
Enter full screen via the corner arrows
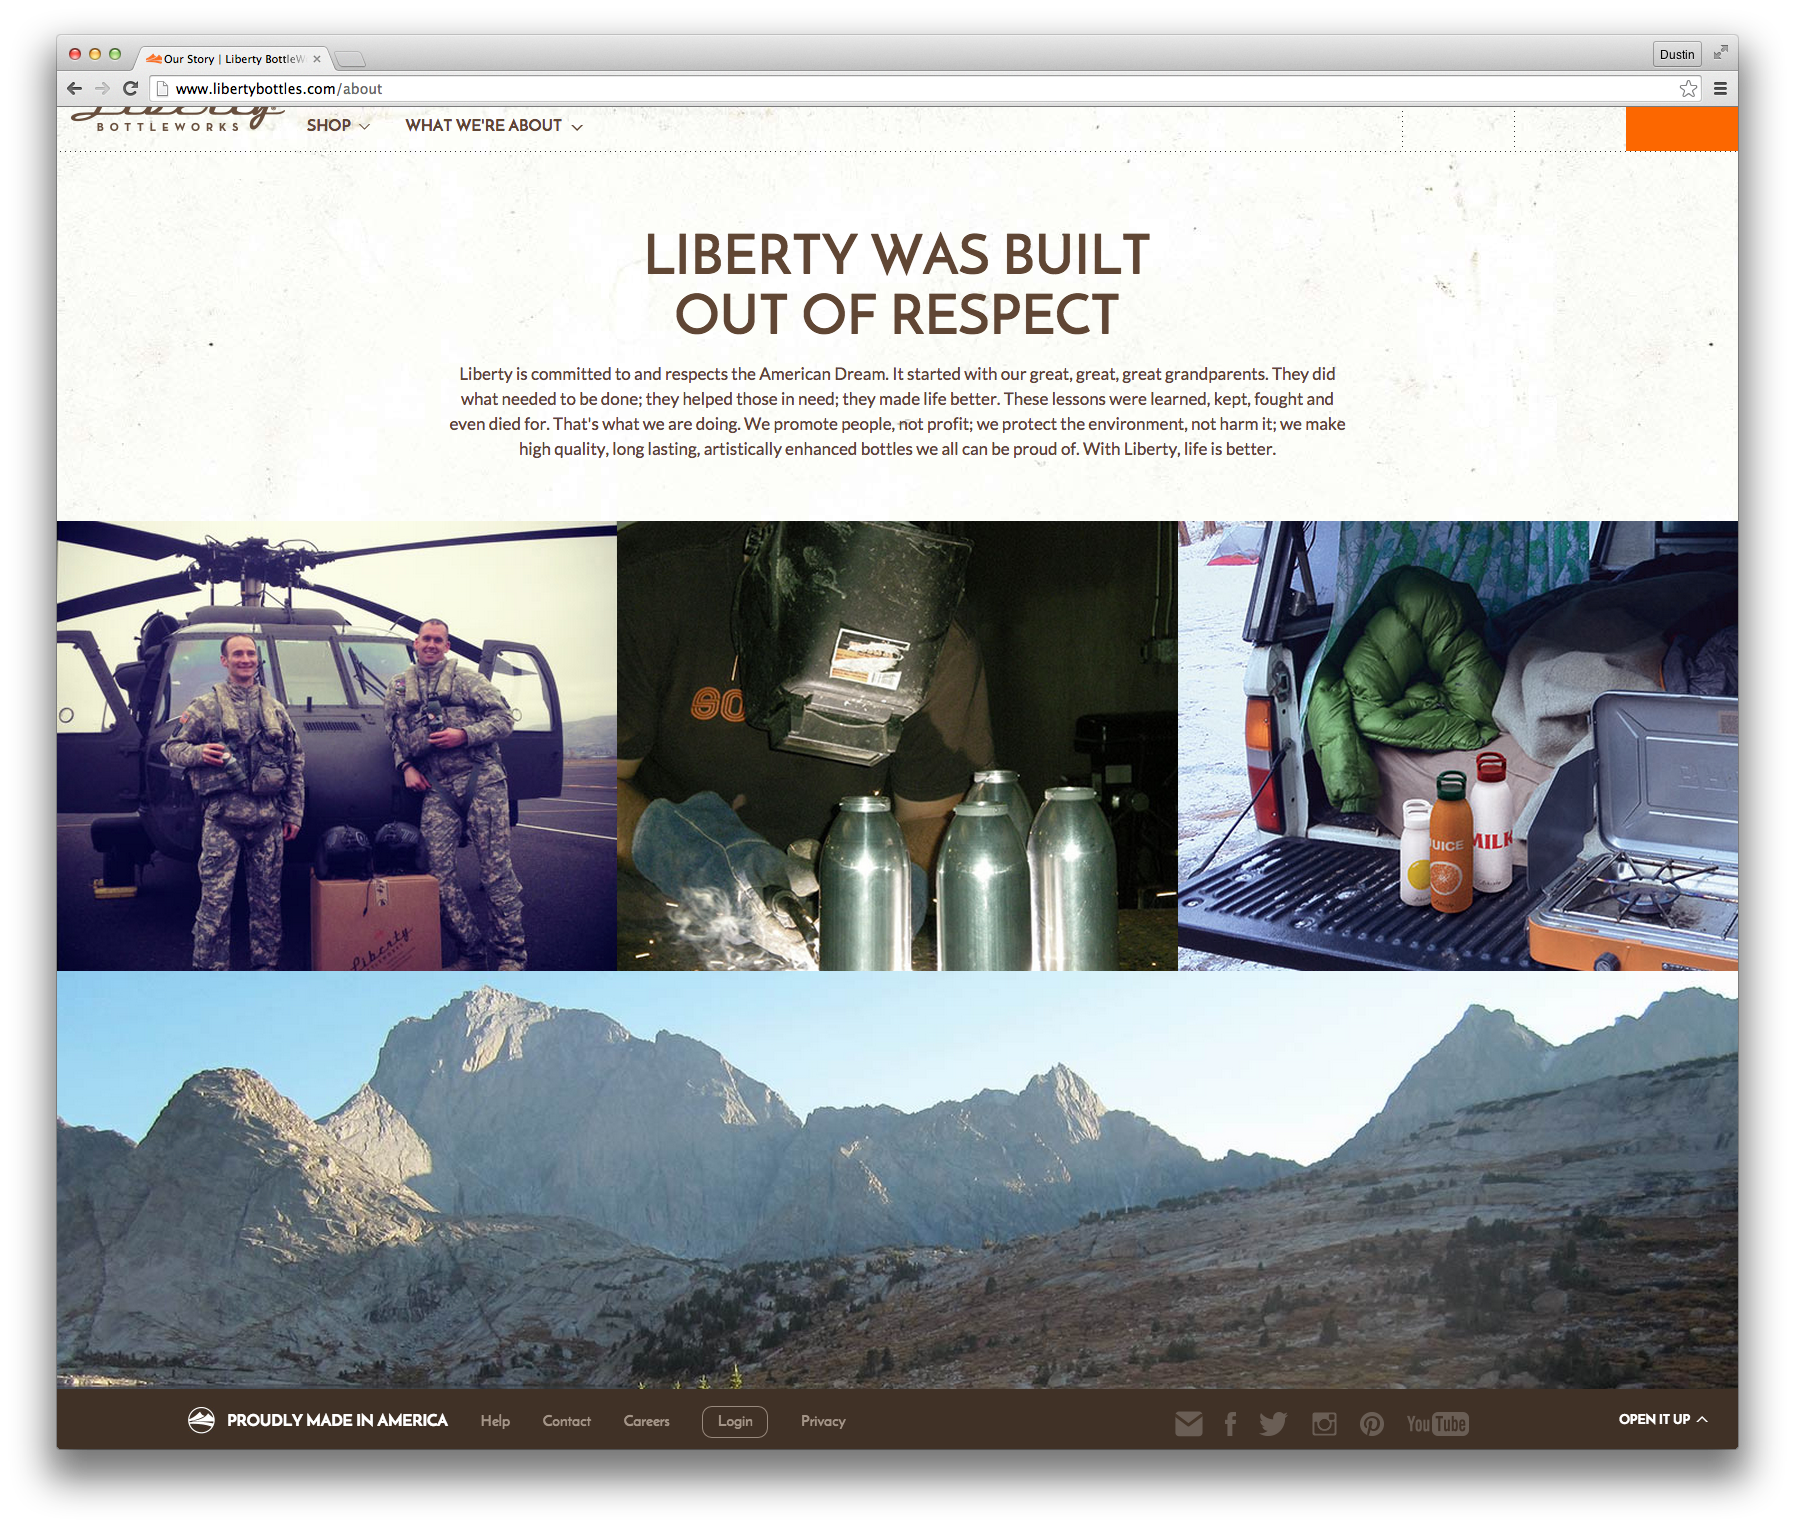(1720, 53)
